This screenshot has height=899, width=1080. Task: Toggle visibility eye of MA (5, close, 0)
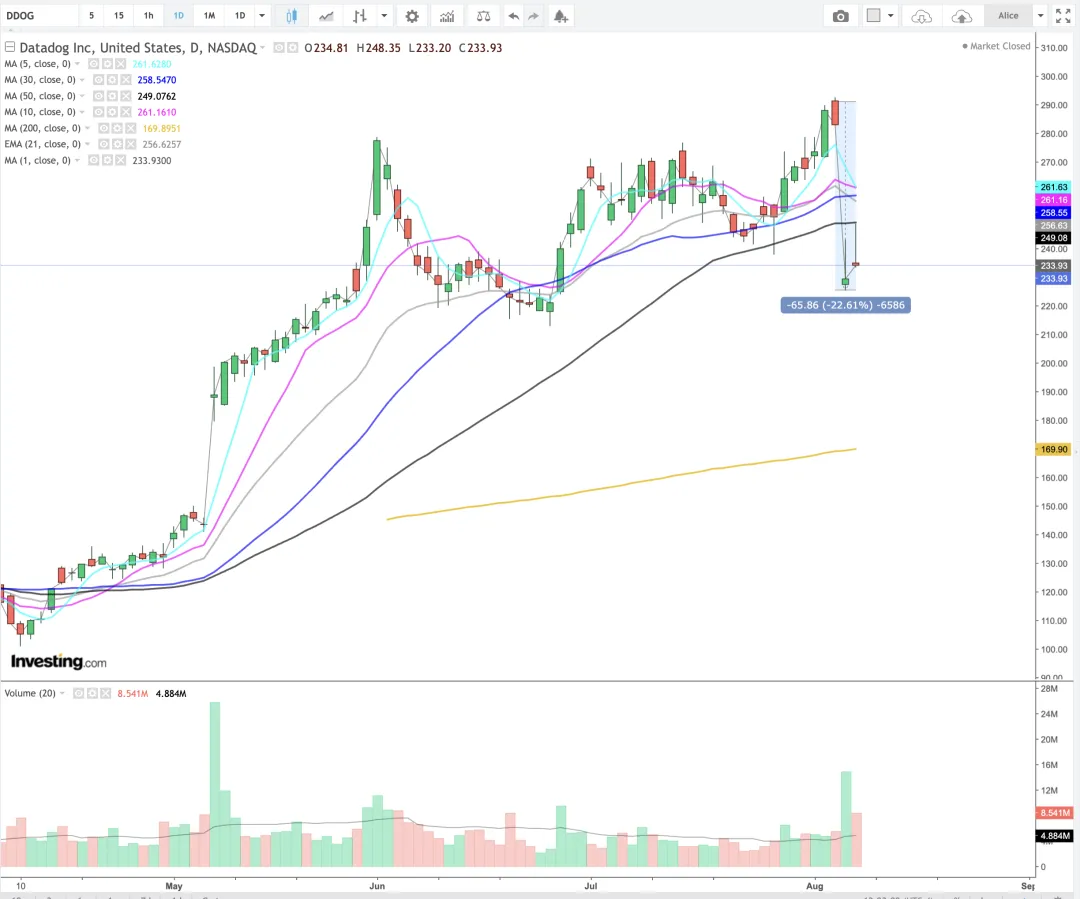[94, 63]
